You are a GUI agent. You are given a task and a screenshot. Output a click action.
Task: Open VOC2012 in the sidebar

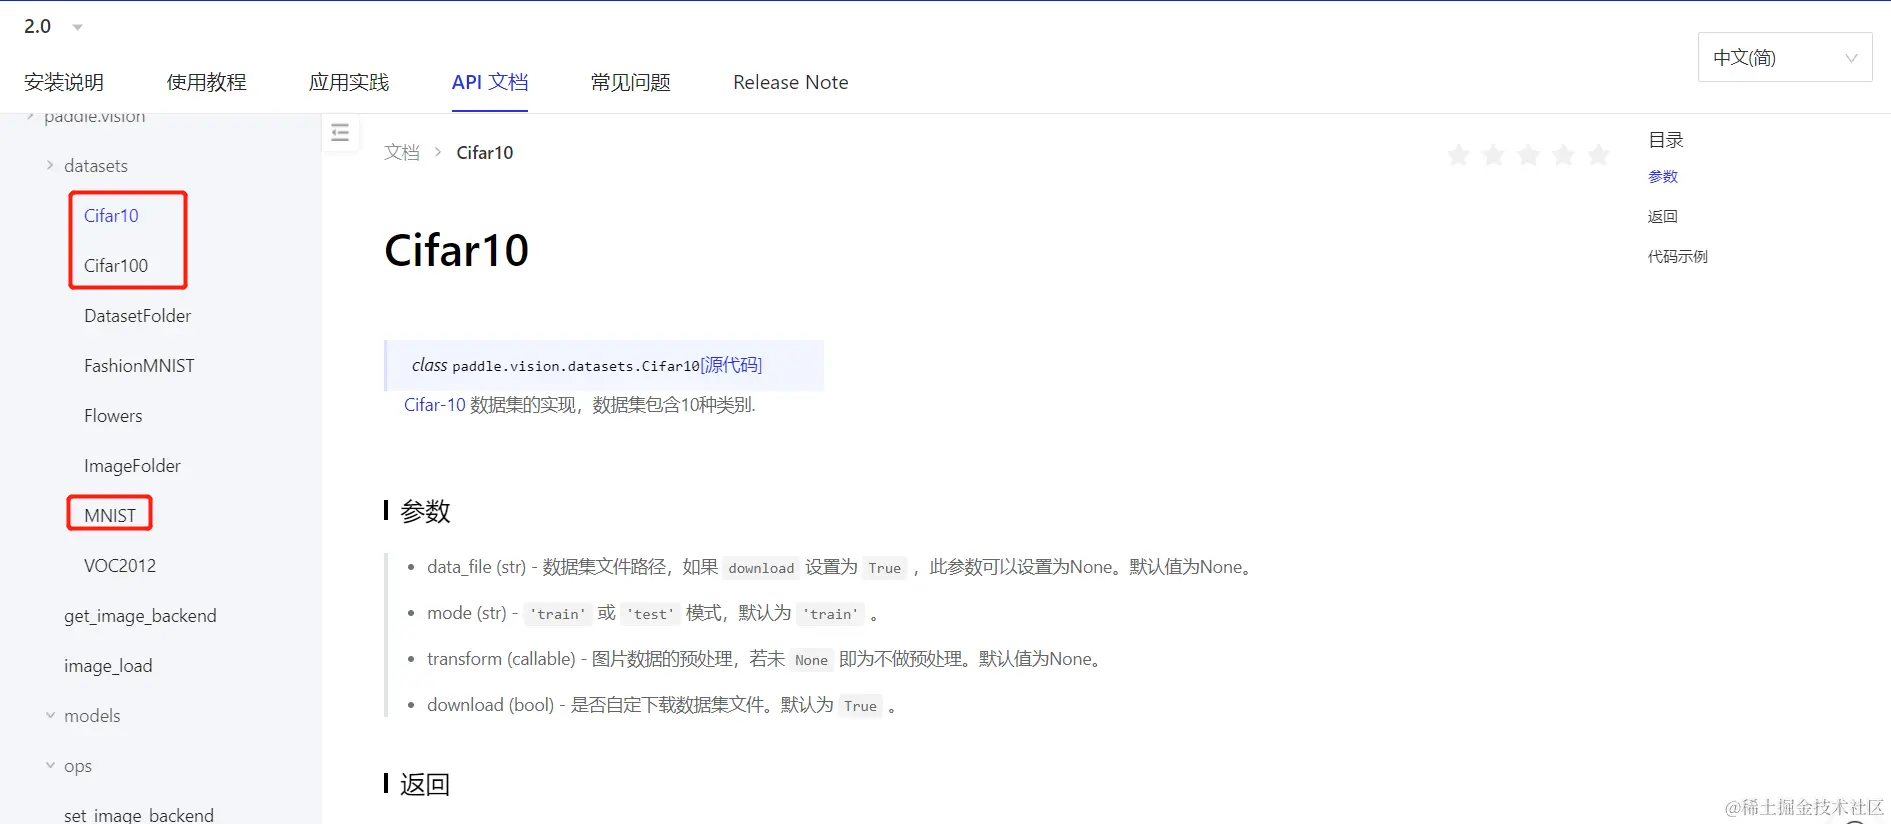pos(120,566)
